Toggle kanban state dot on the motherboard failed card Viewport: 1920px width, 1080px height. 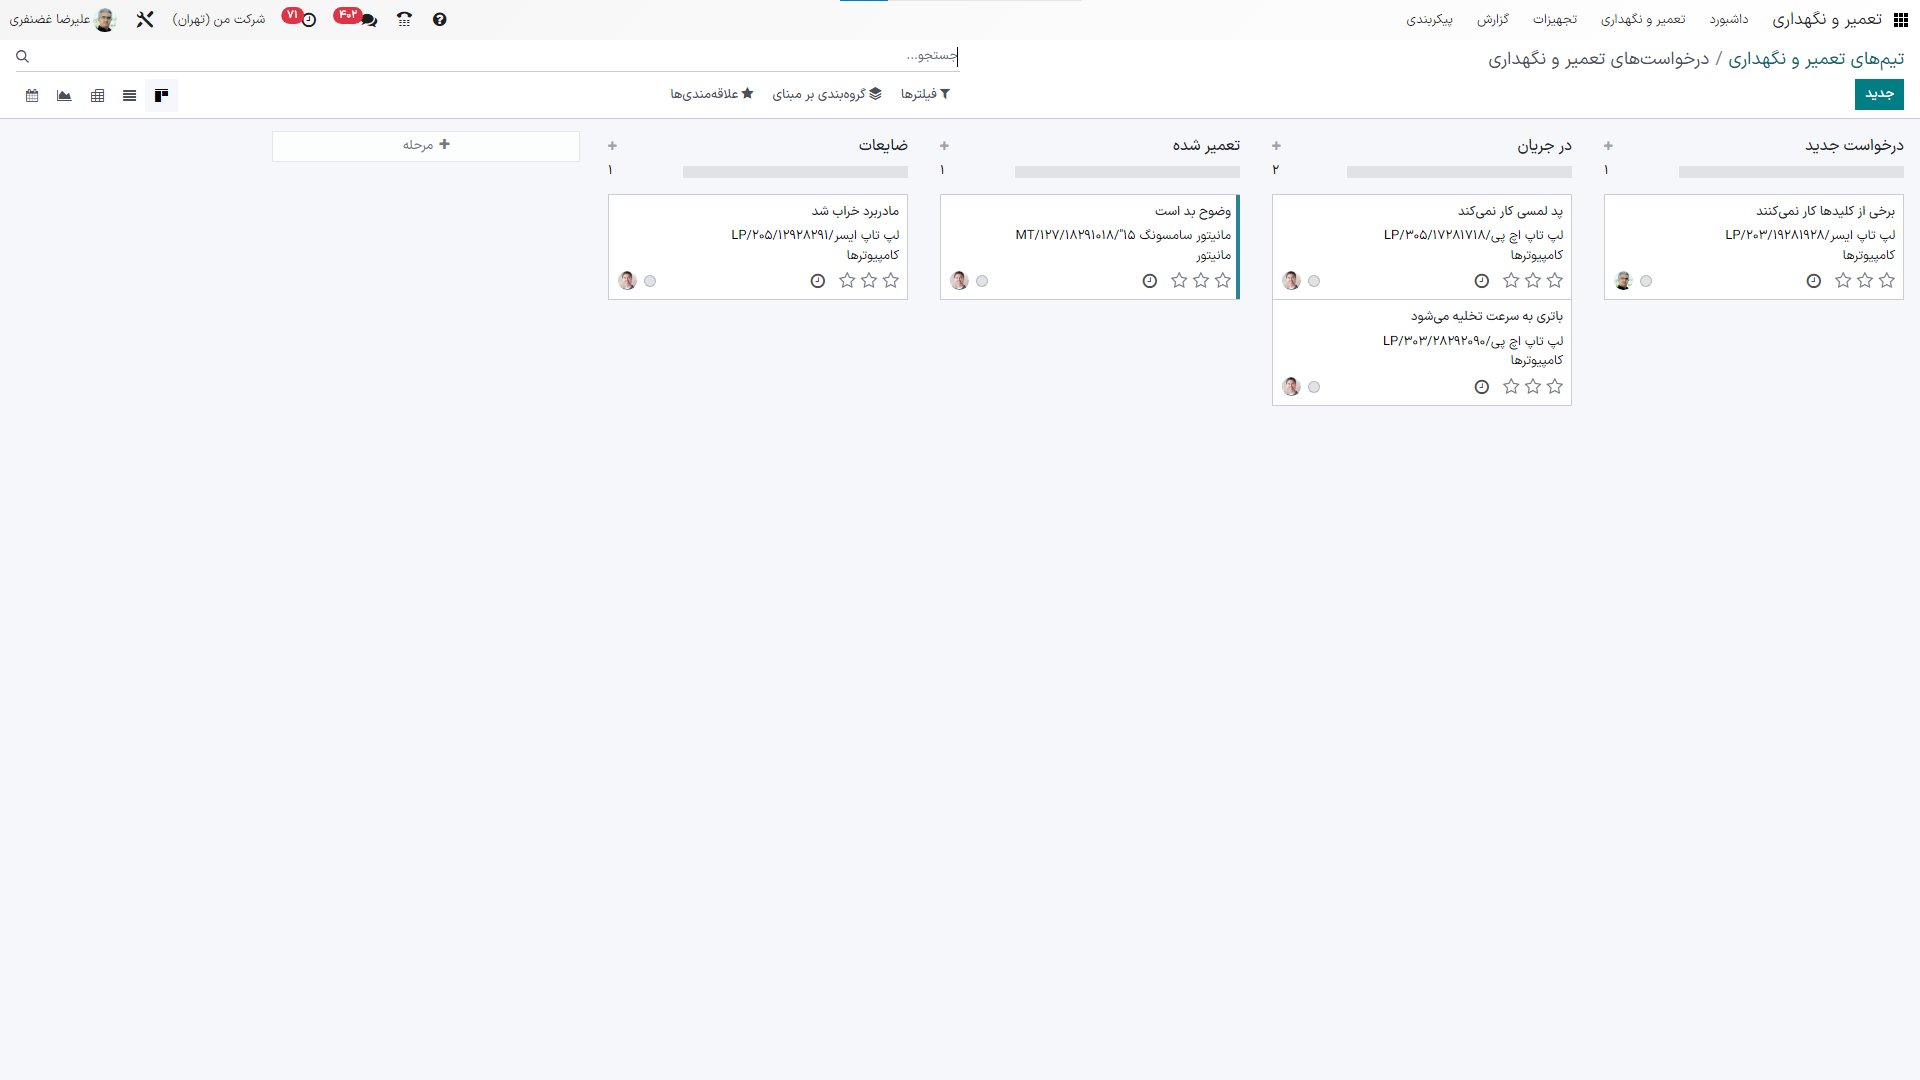click(650, 281)
